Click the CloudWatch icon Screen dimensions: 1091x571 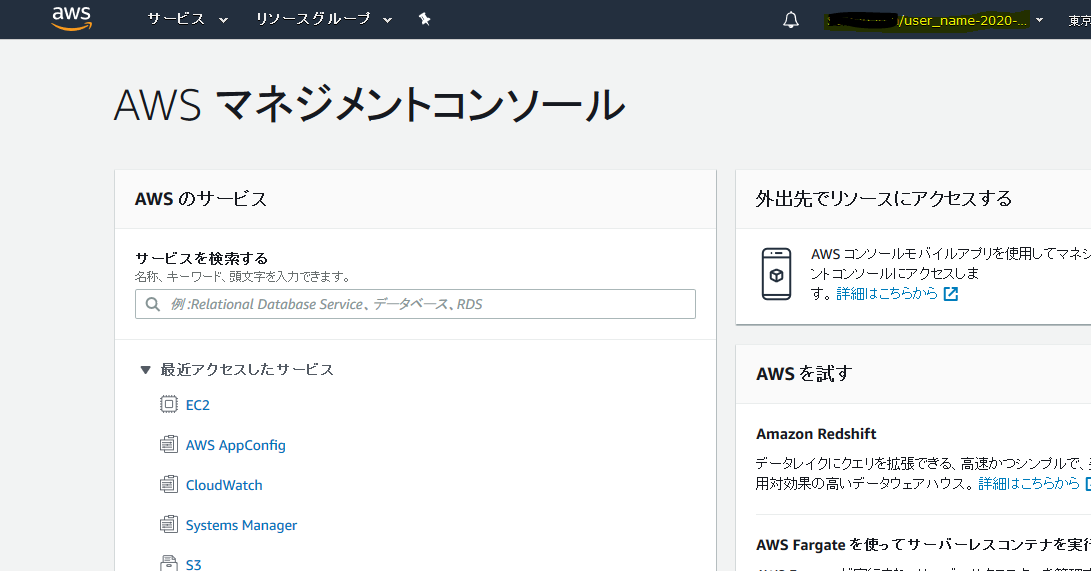coord(168,484)
